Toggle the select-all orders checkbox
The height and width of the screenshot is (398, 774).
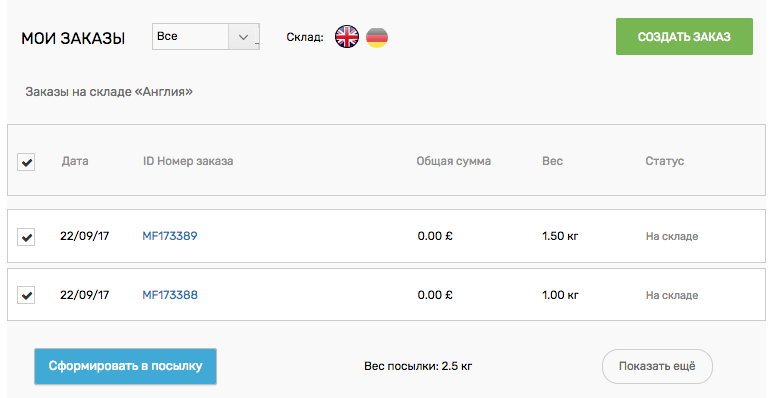point(26,161)
